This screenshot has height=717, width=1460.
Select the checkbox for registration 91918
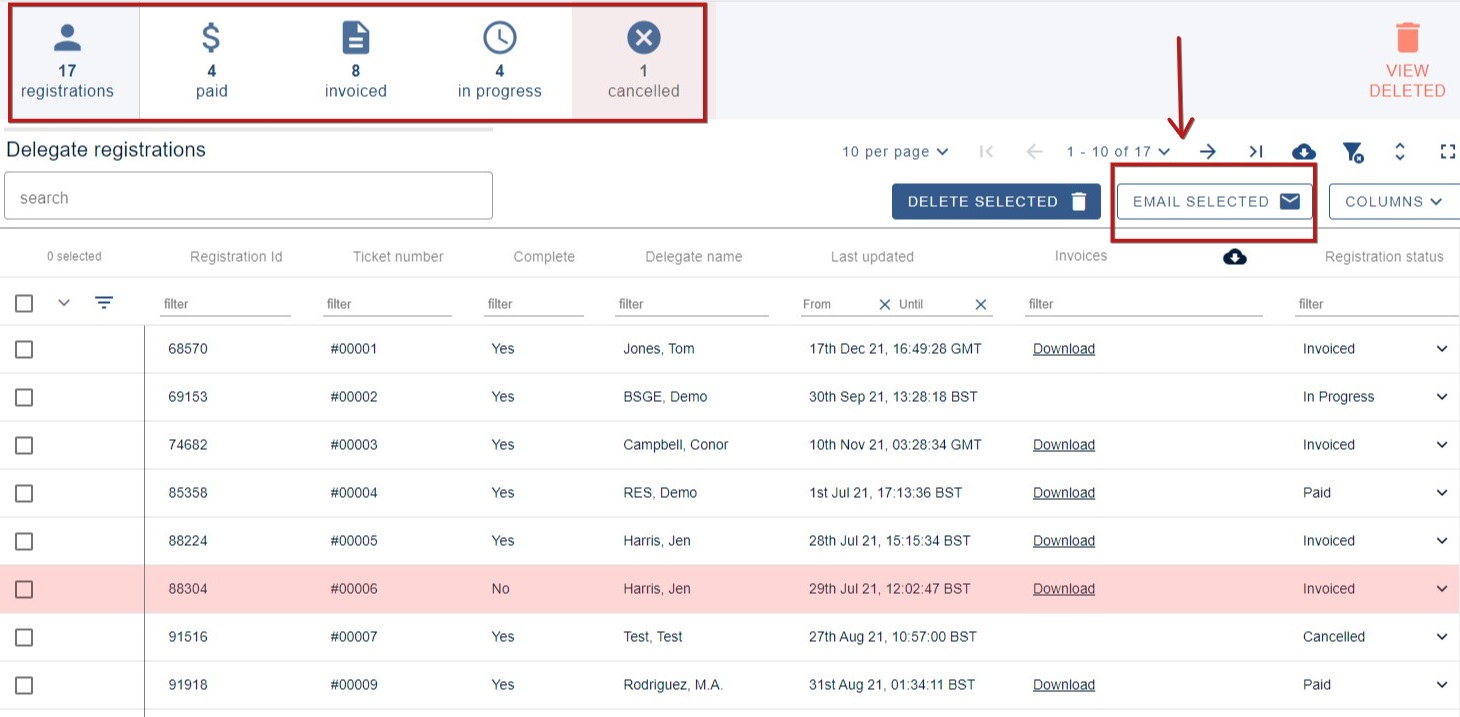point(24,685)
